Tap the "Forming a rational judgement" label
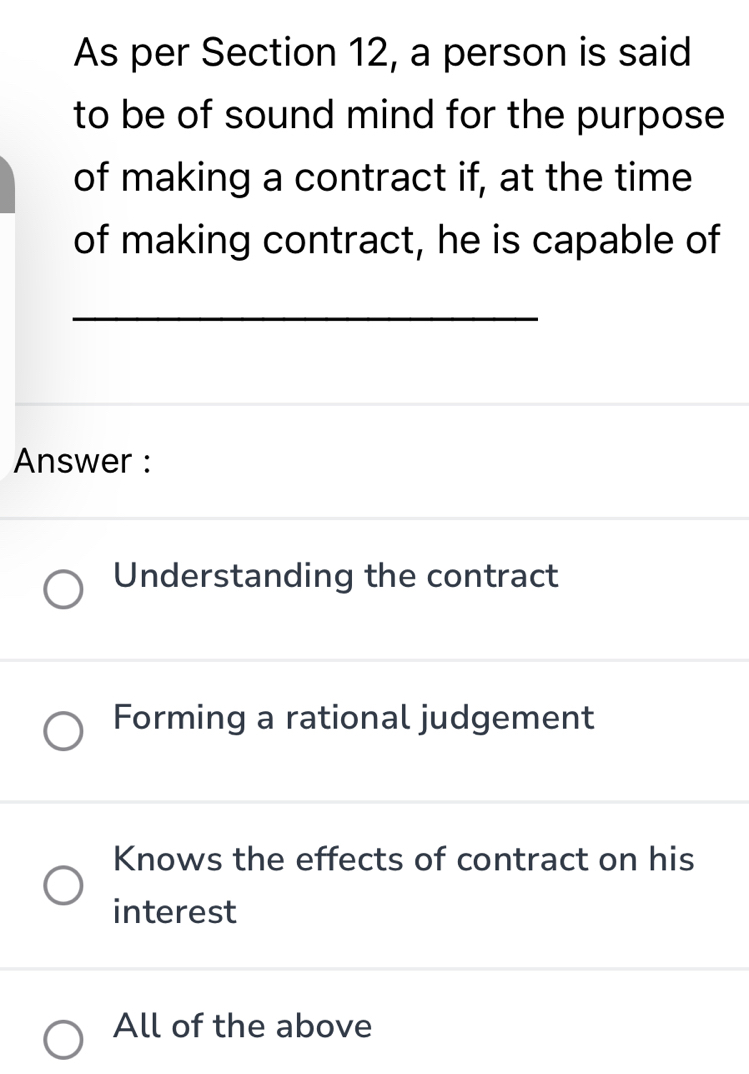The height and width of the screenshot is (1074, 749). point(354,717)
